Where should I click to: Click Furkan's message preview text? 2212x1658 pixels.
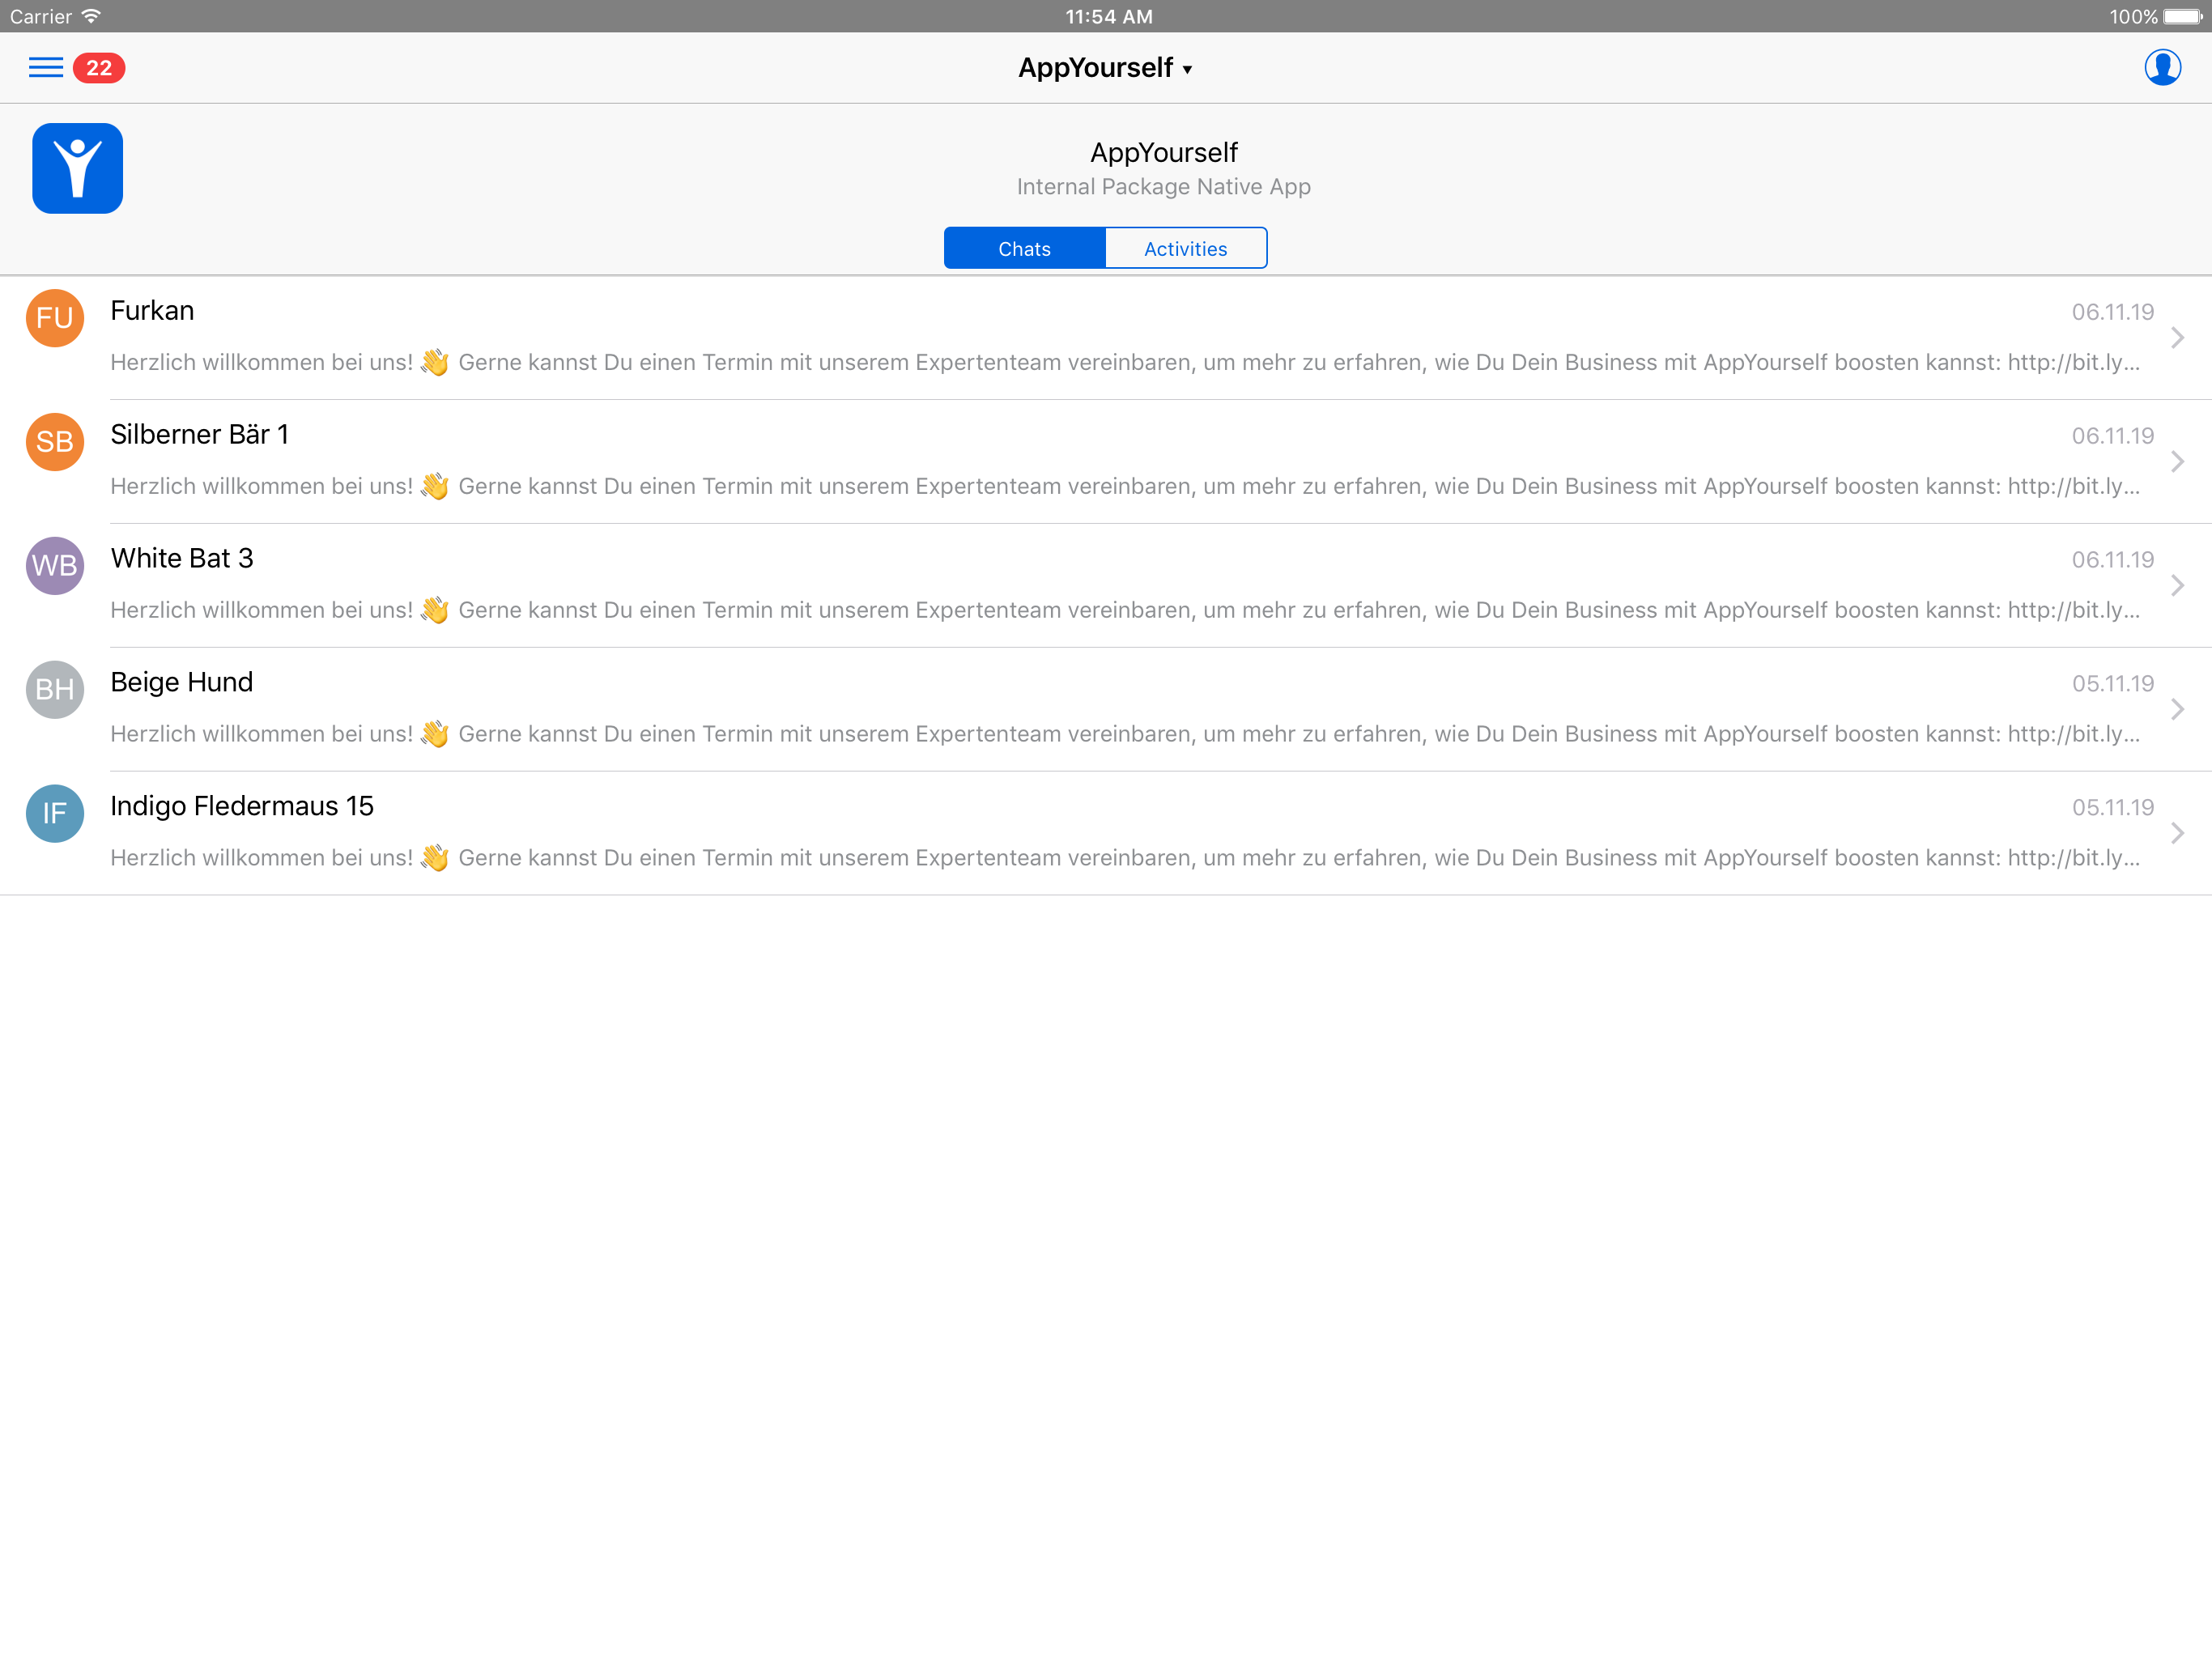pyautogui.click(x=1125, y=362)
